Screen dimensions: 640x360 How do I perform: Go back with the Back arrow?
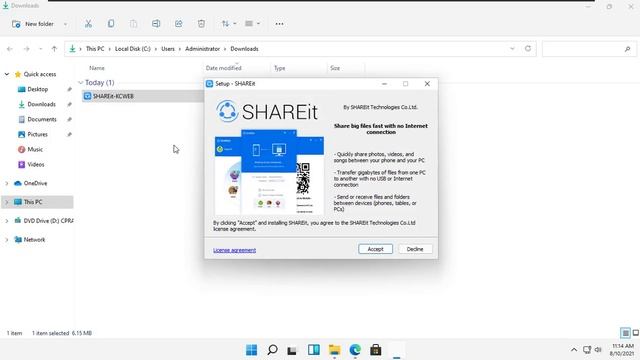tap(10, 49)
